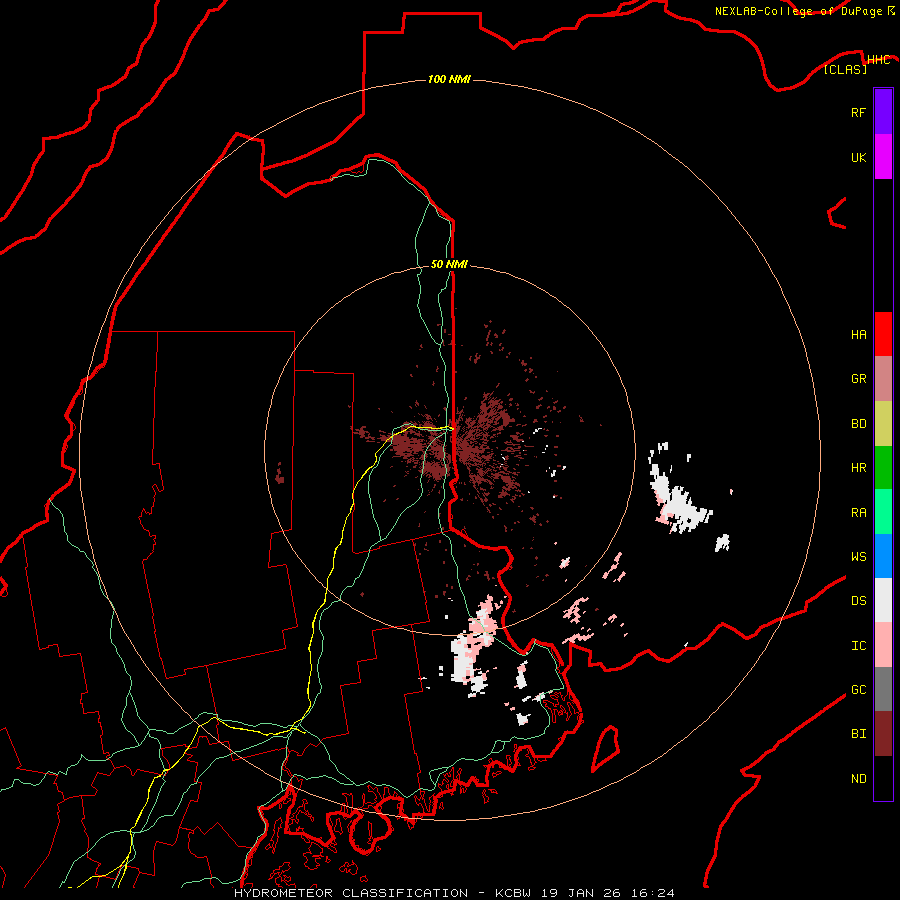Pick the RA light green legend swatch
The height and width of the screenshot is (900, 900).
[883, 512]
